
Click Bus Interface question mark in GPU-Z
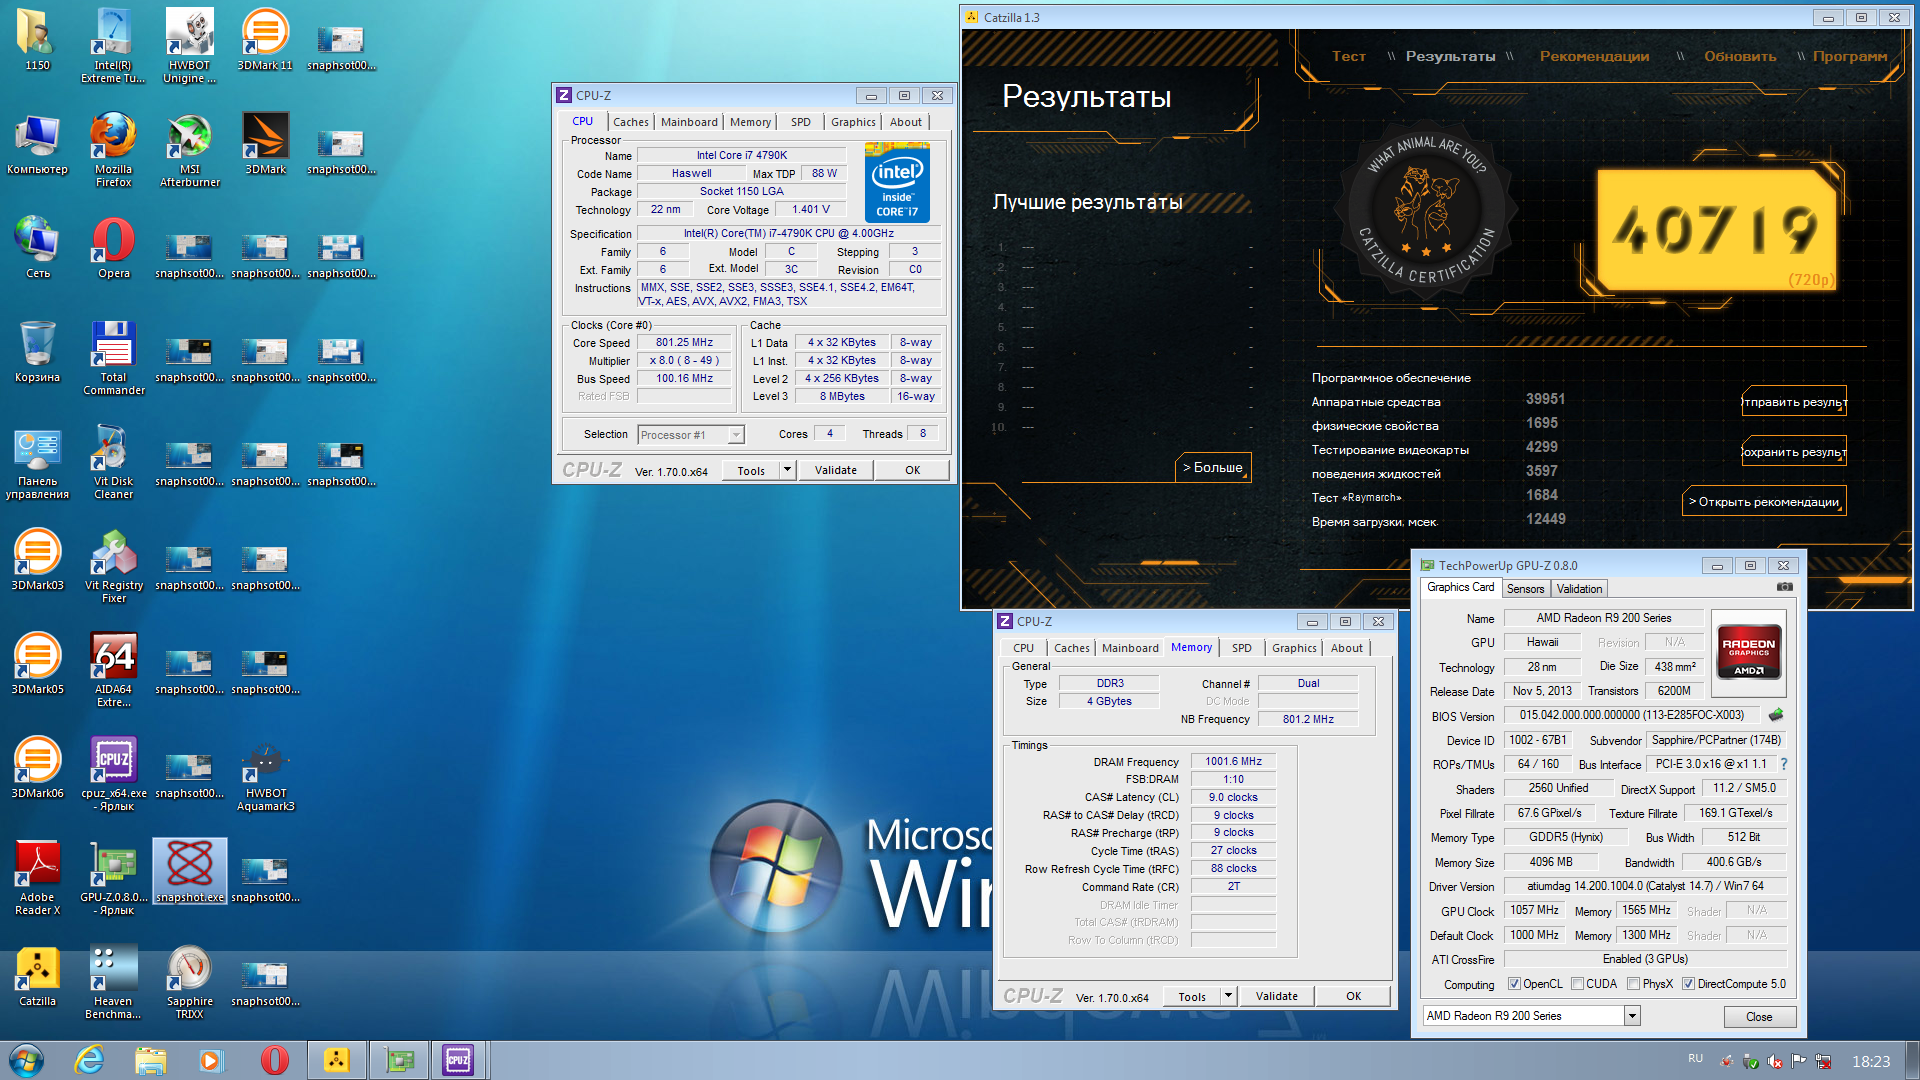pos(1783,764)
